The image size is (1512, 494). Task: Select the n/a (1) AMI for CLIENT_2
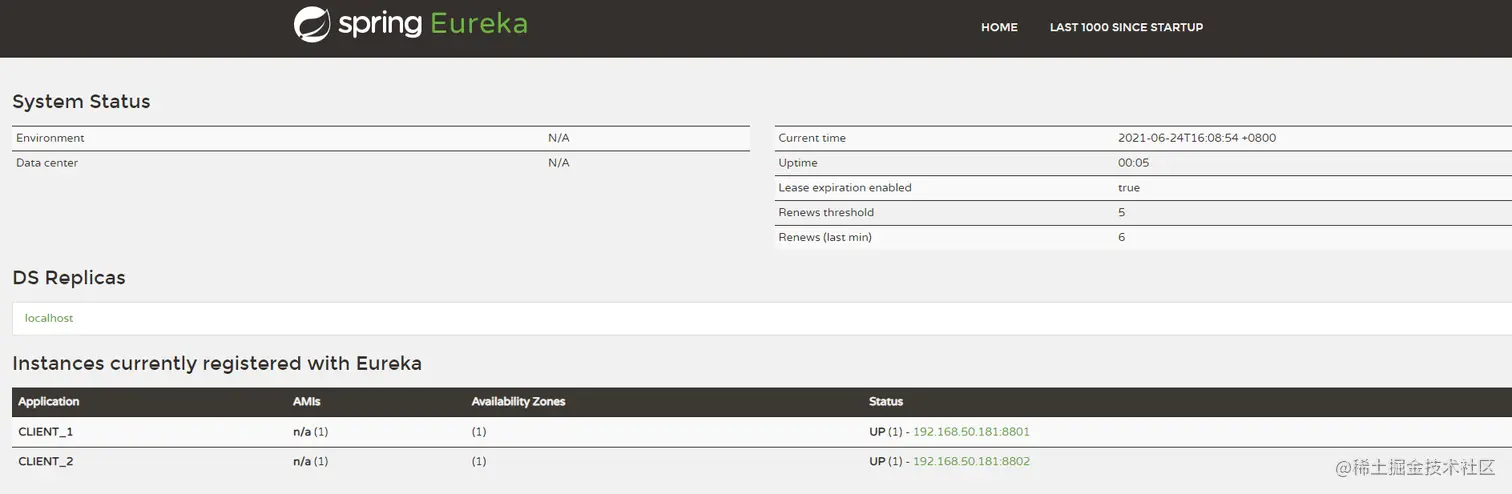point(310,462)
